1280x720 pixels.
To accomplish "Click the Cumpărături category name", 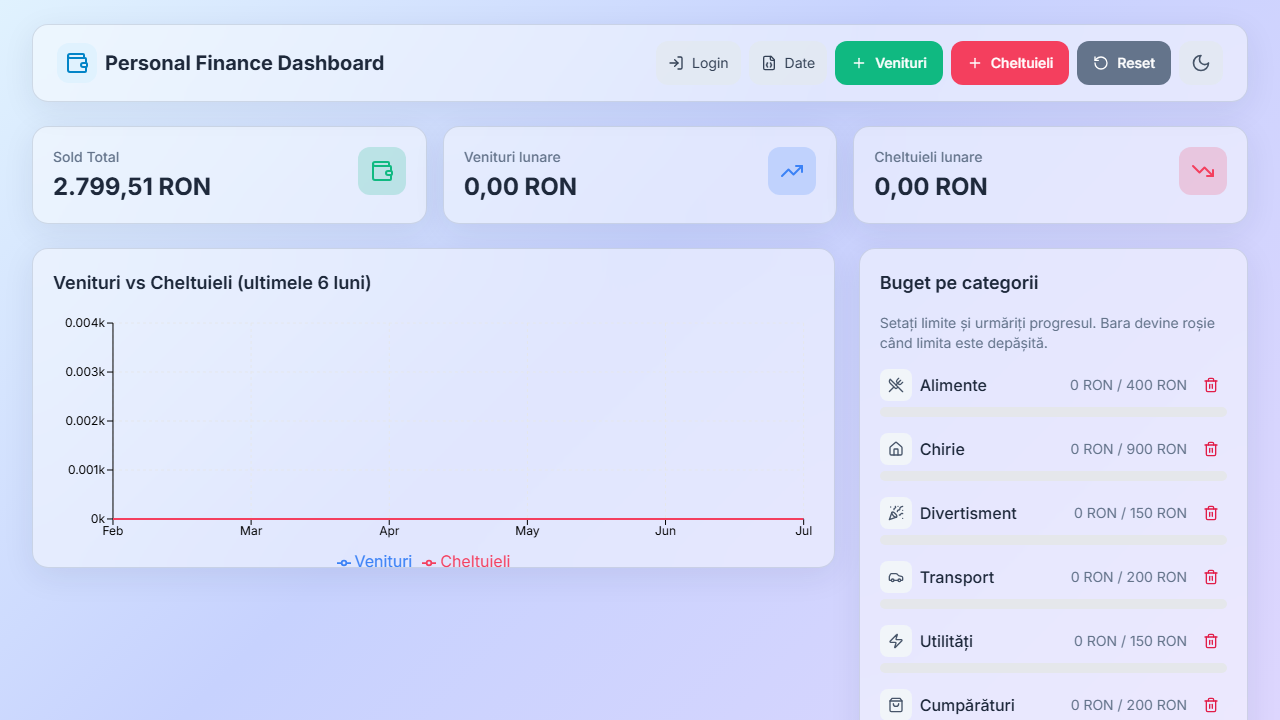I will click(967, 705).
